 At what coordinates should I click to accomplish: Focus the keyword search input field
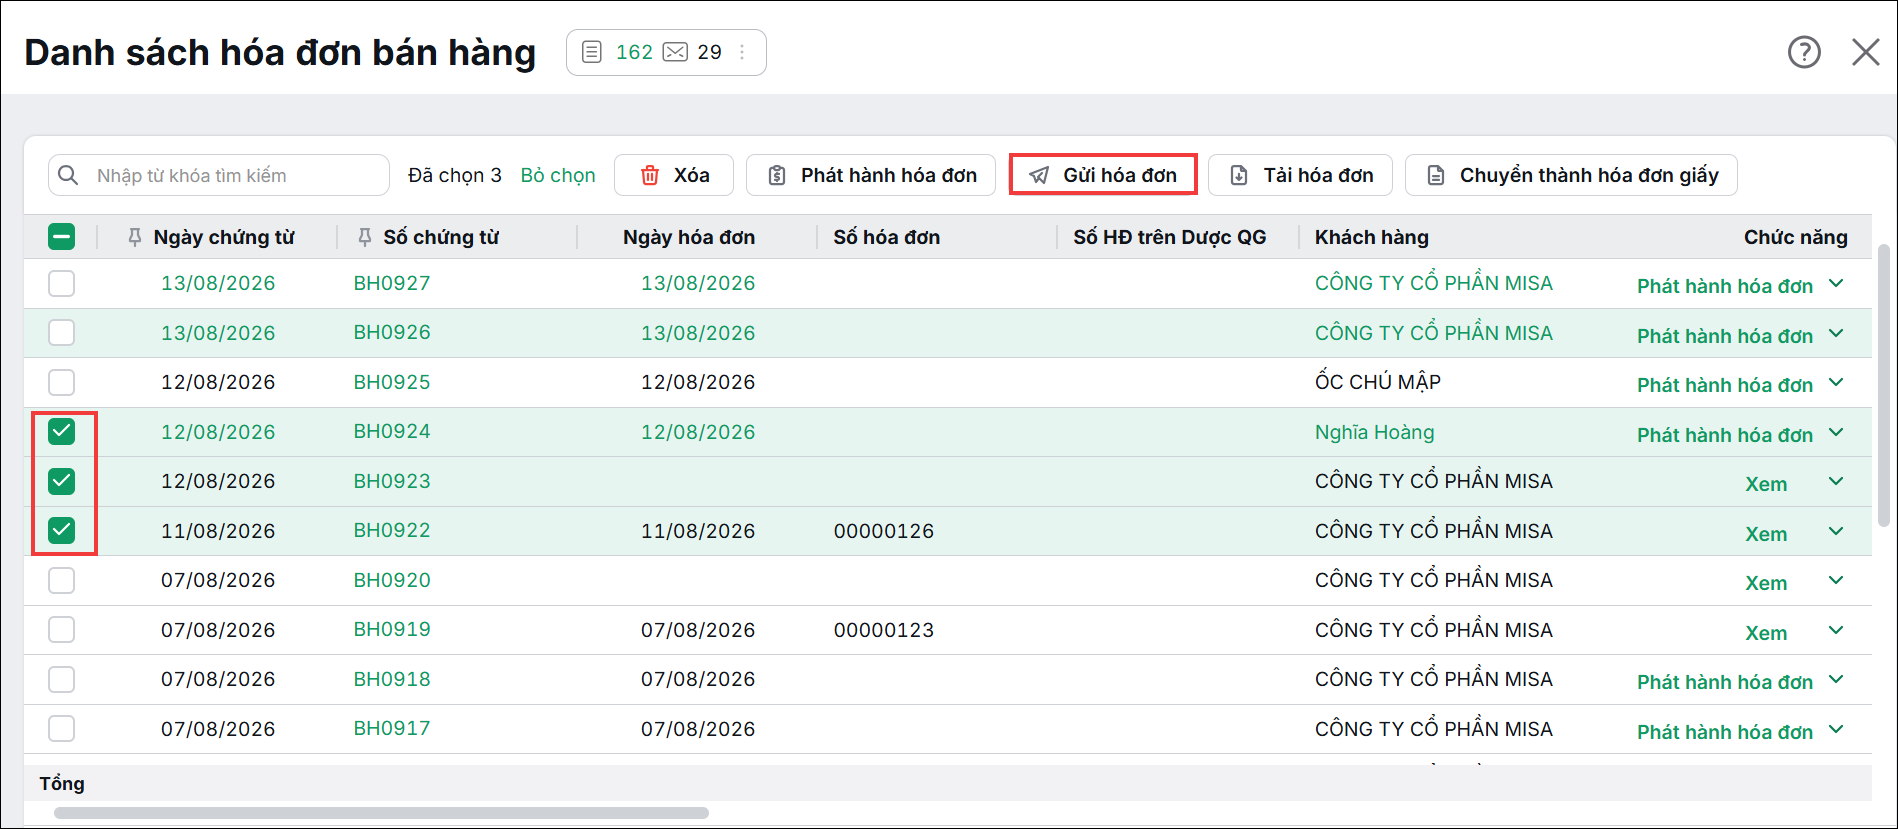coord(219,175)
